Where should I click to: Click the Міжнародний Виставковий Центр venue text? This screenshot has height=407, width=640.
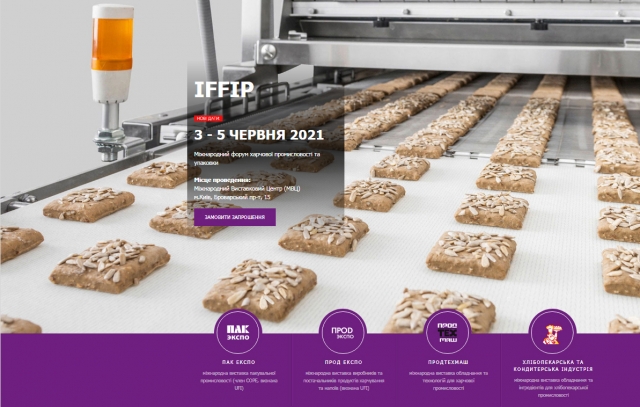pos(247,189)
